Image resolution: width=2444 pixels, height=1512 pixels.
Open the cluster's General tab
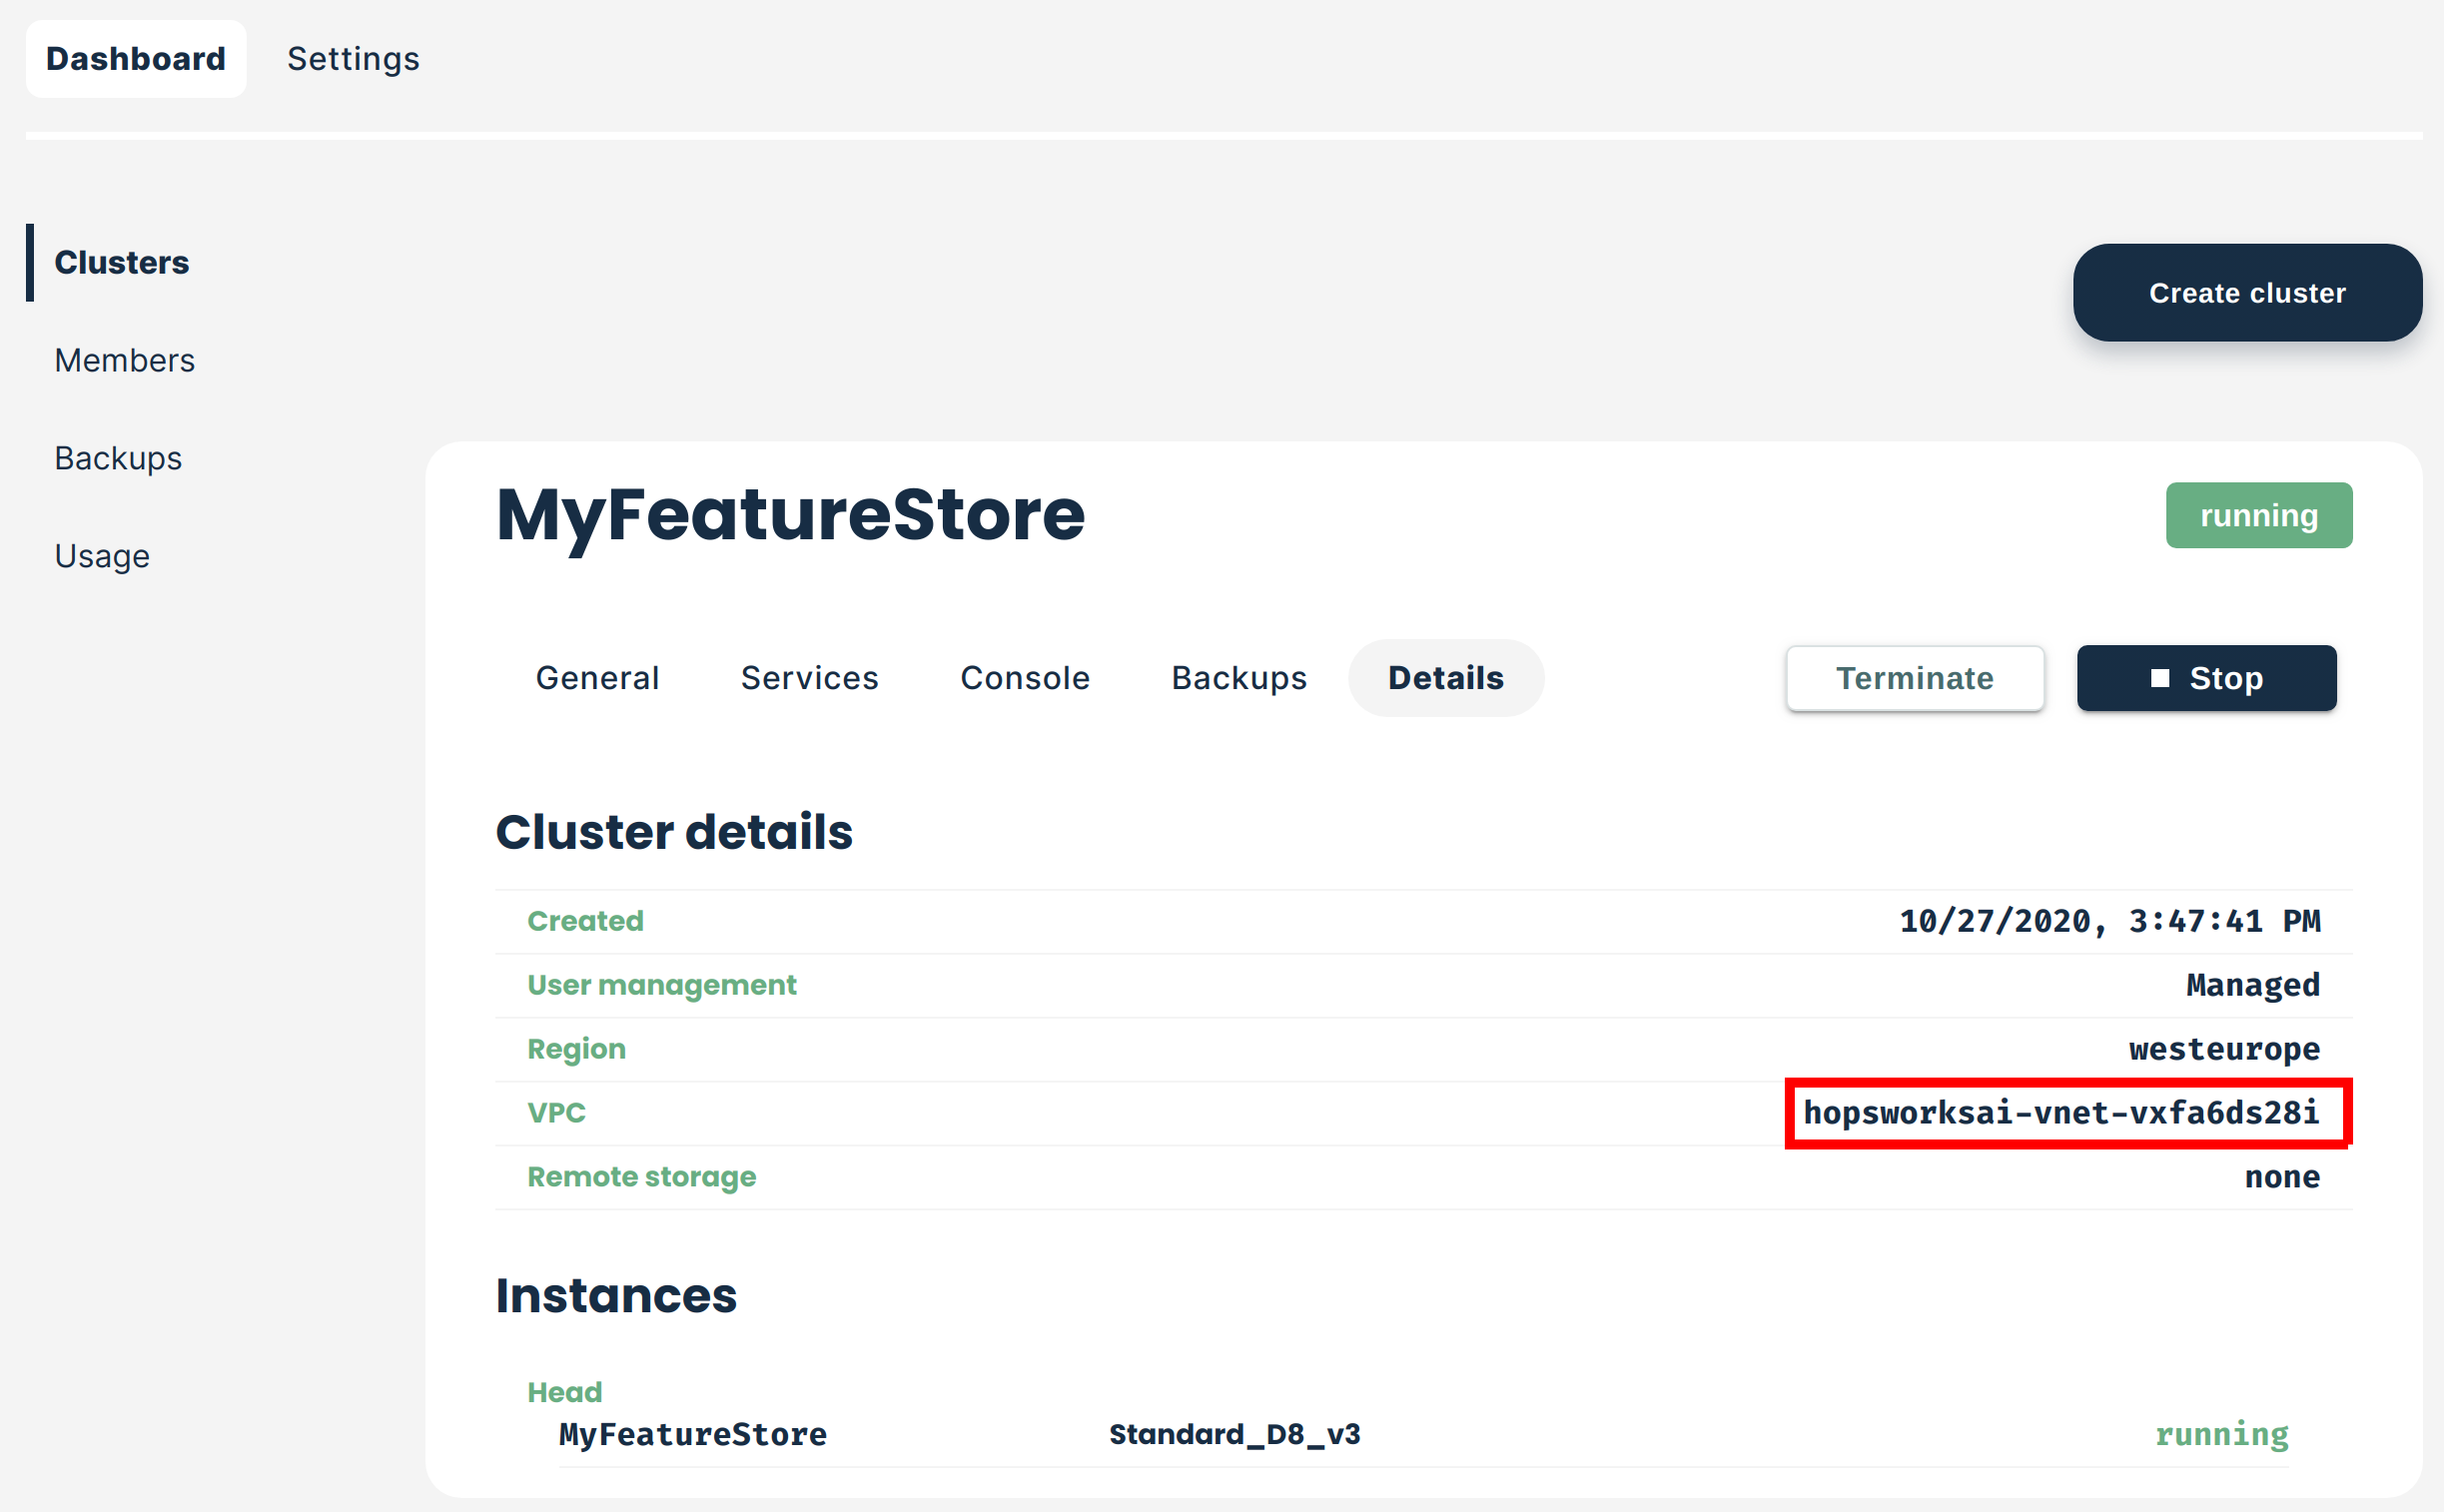point(597,678)
